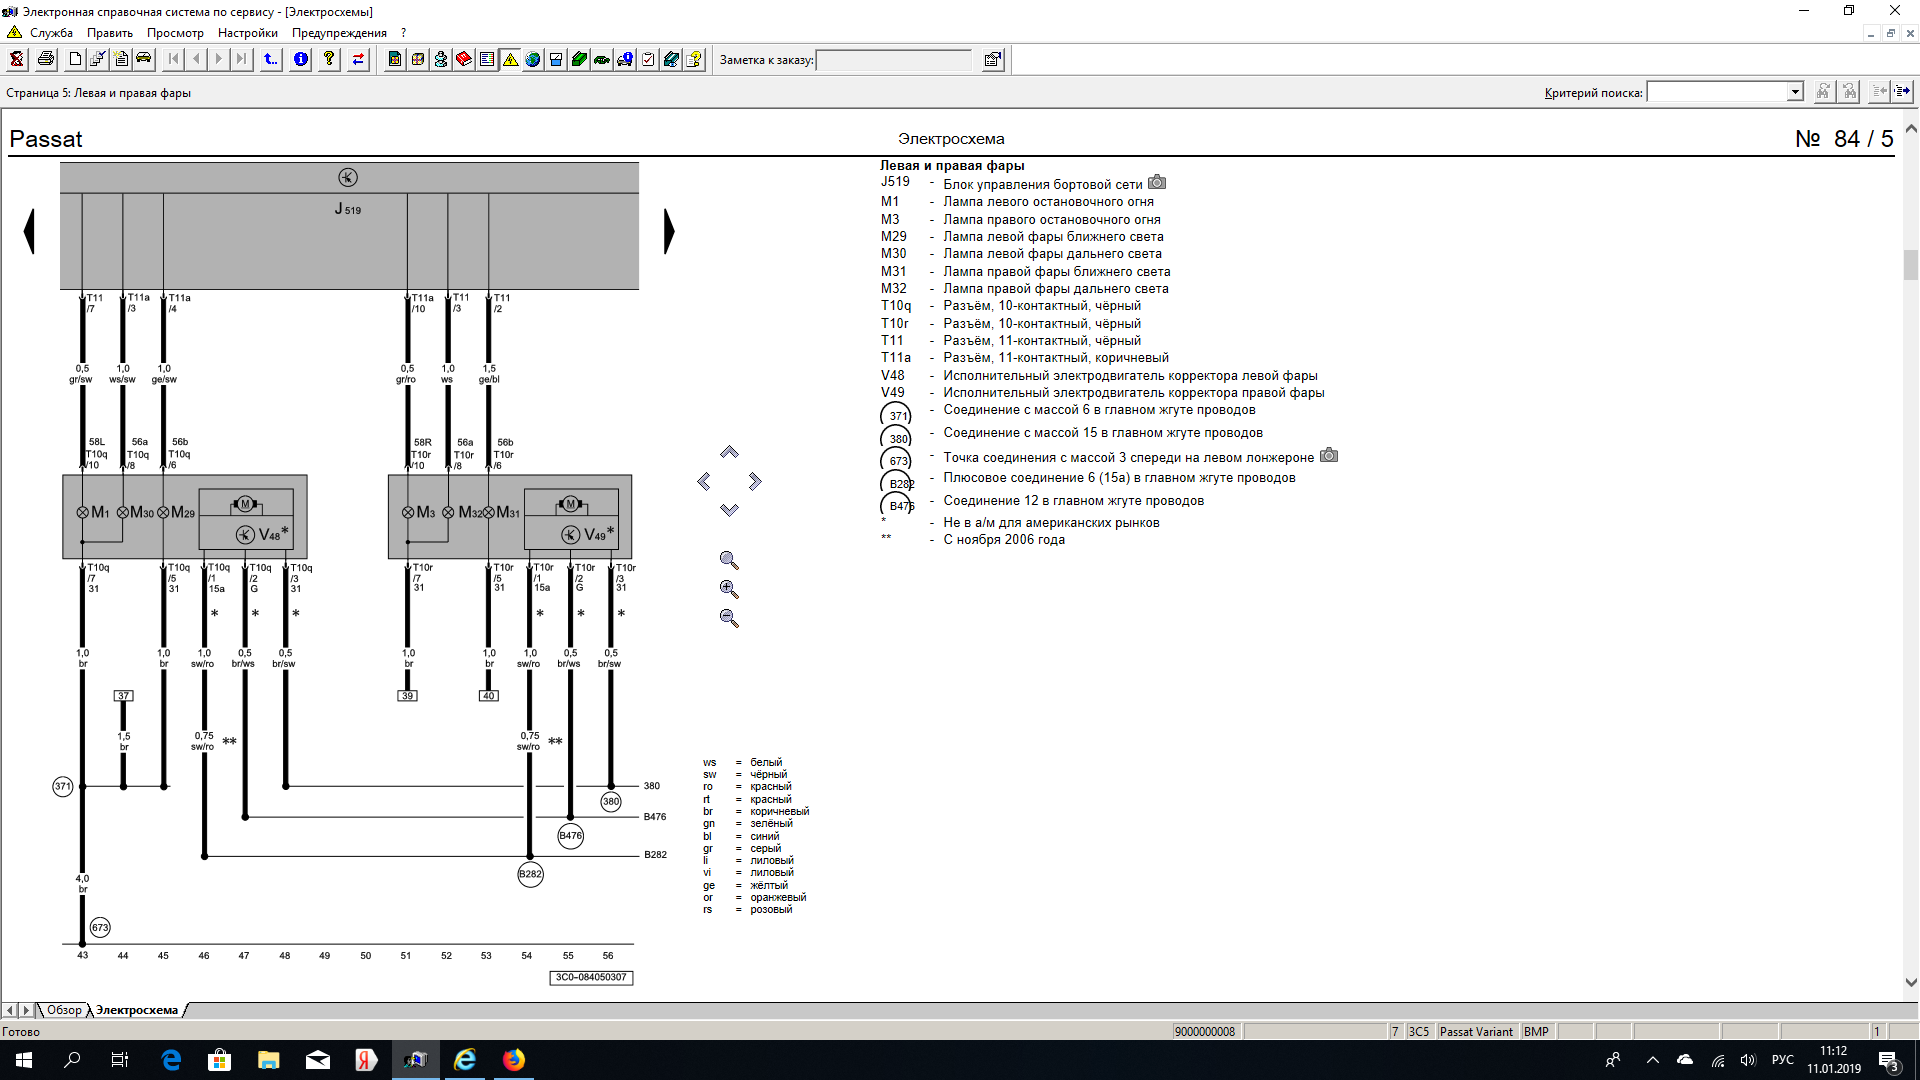
Task: Click the yellow question mark help icon
Action: click(x=329, y=60)
